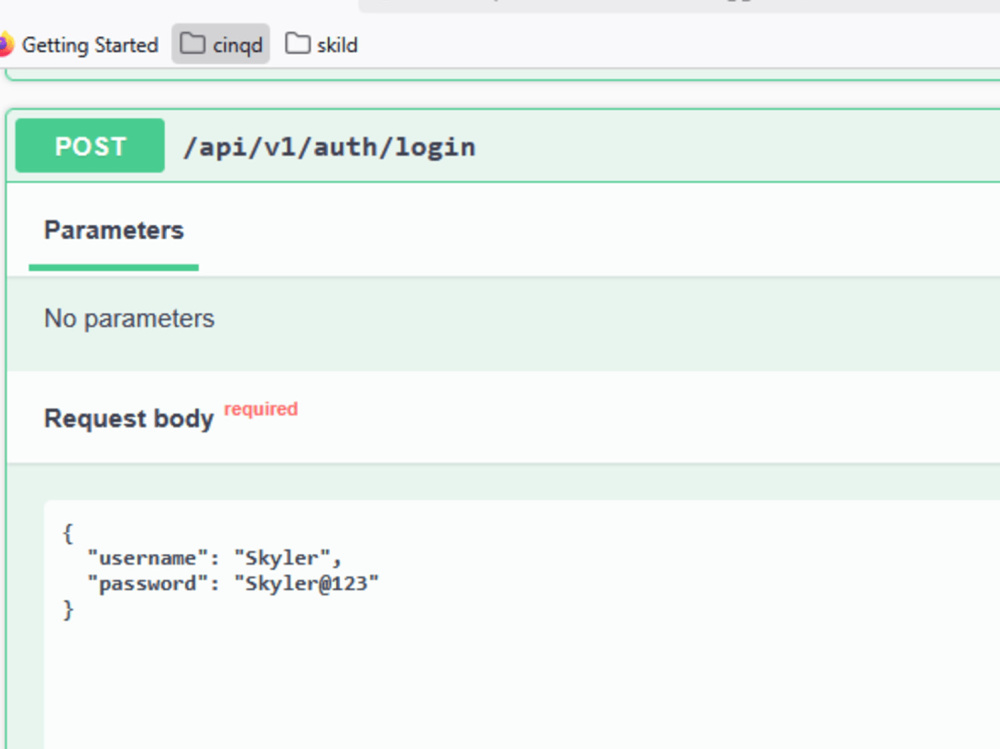
Task: Click the green POST method badge
Action: [x=90, y=146]
